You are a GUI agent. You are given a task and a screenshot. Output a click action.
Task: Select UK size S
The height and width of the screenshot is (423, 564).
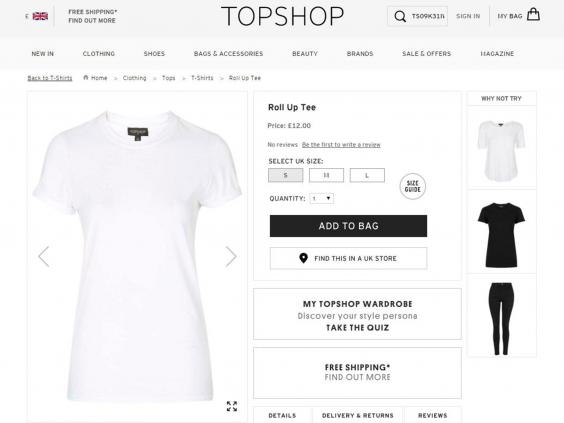click(286, 176)
